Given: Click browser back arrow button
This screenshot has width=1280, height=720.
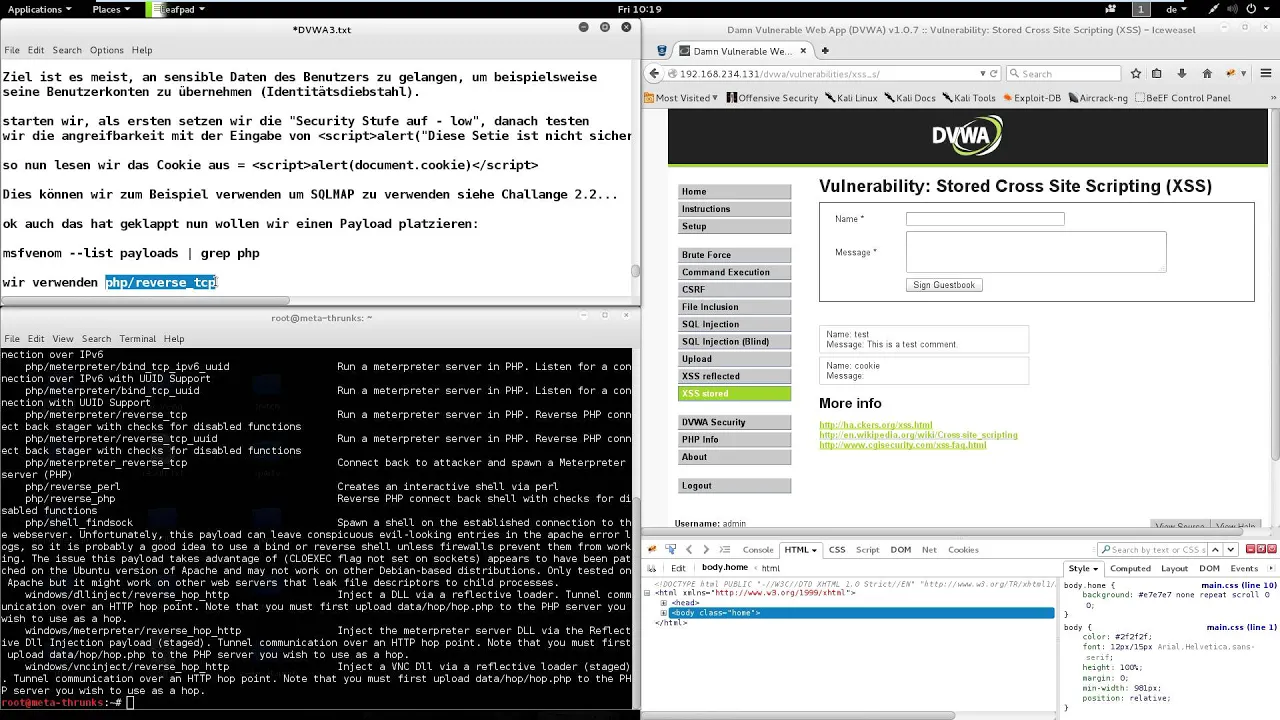Looking at the screenshot, I should click(654, 73).
